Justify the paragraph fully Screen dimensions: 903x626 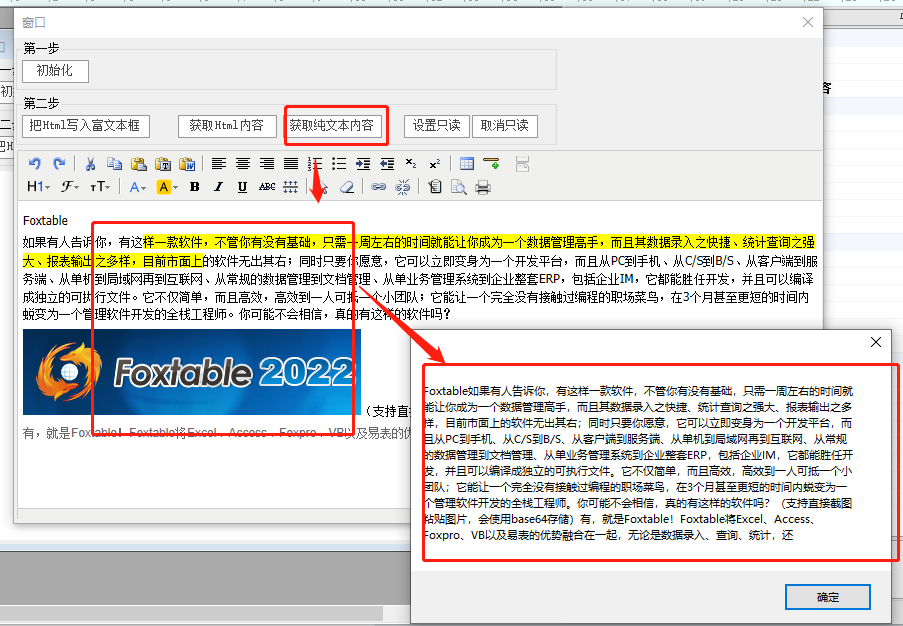(291, 164)
